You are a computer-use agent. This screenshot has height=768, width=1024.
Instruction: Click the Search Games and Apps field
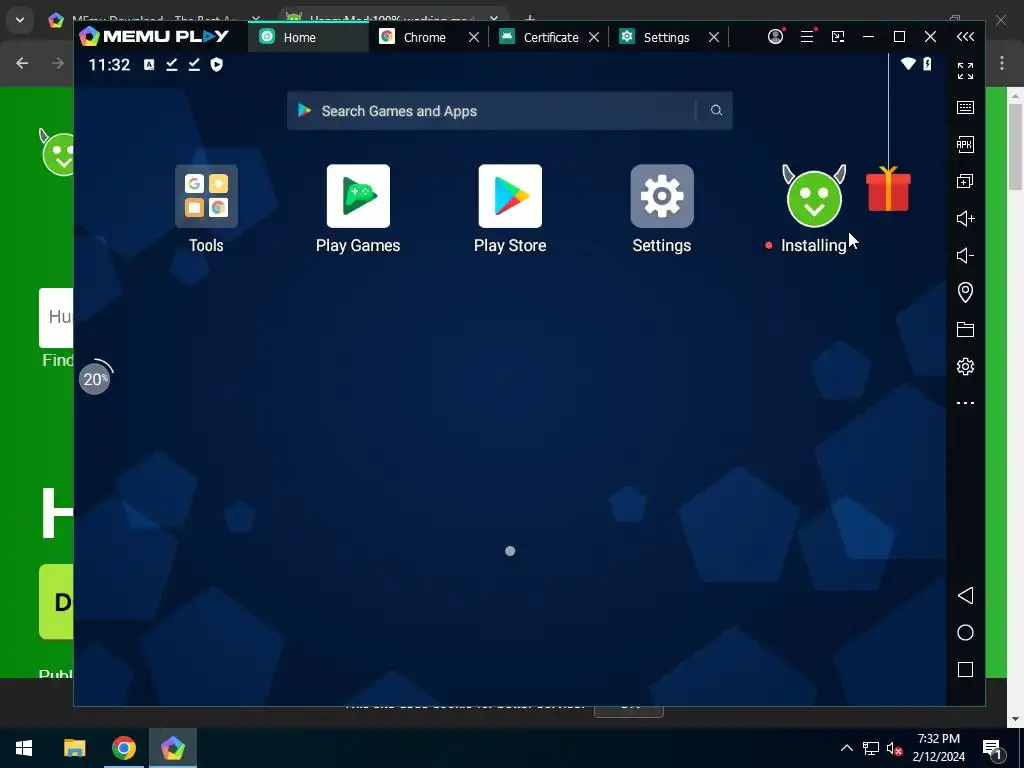pos(509,110)
